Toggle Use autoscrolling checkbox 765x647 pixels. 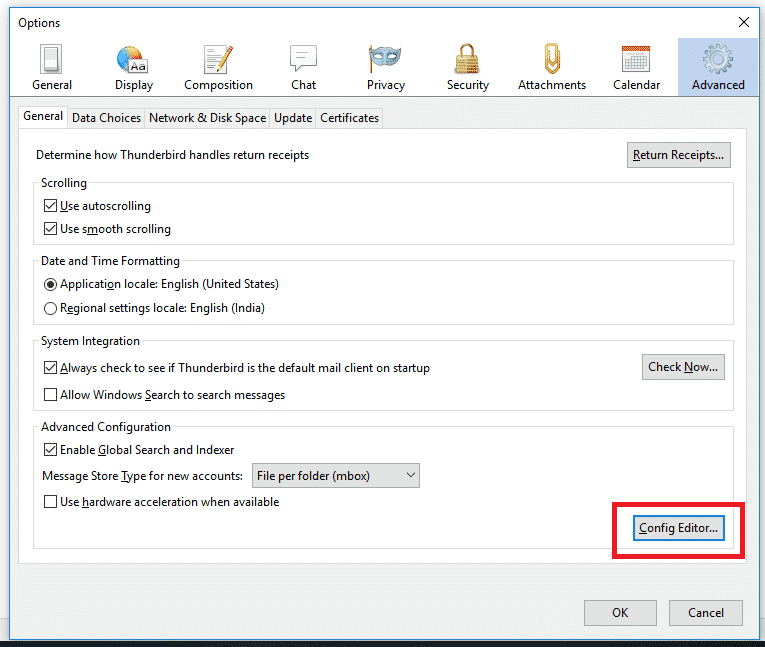coord(50,205)
